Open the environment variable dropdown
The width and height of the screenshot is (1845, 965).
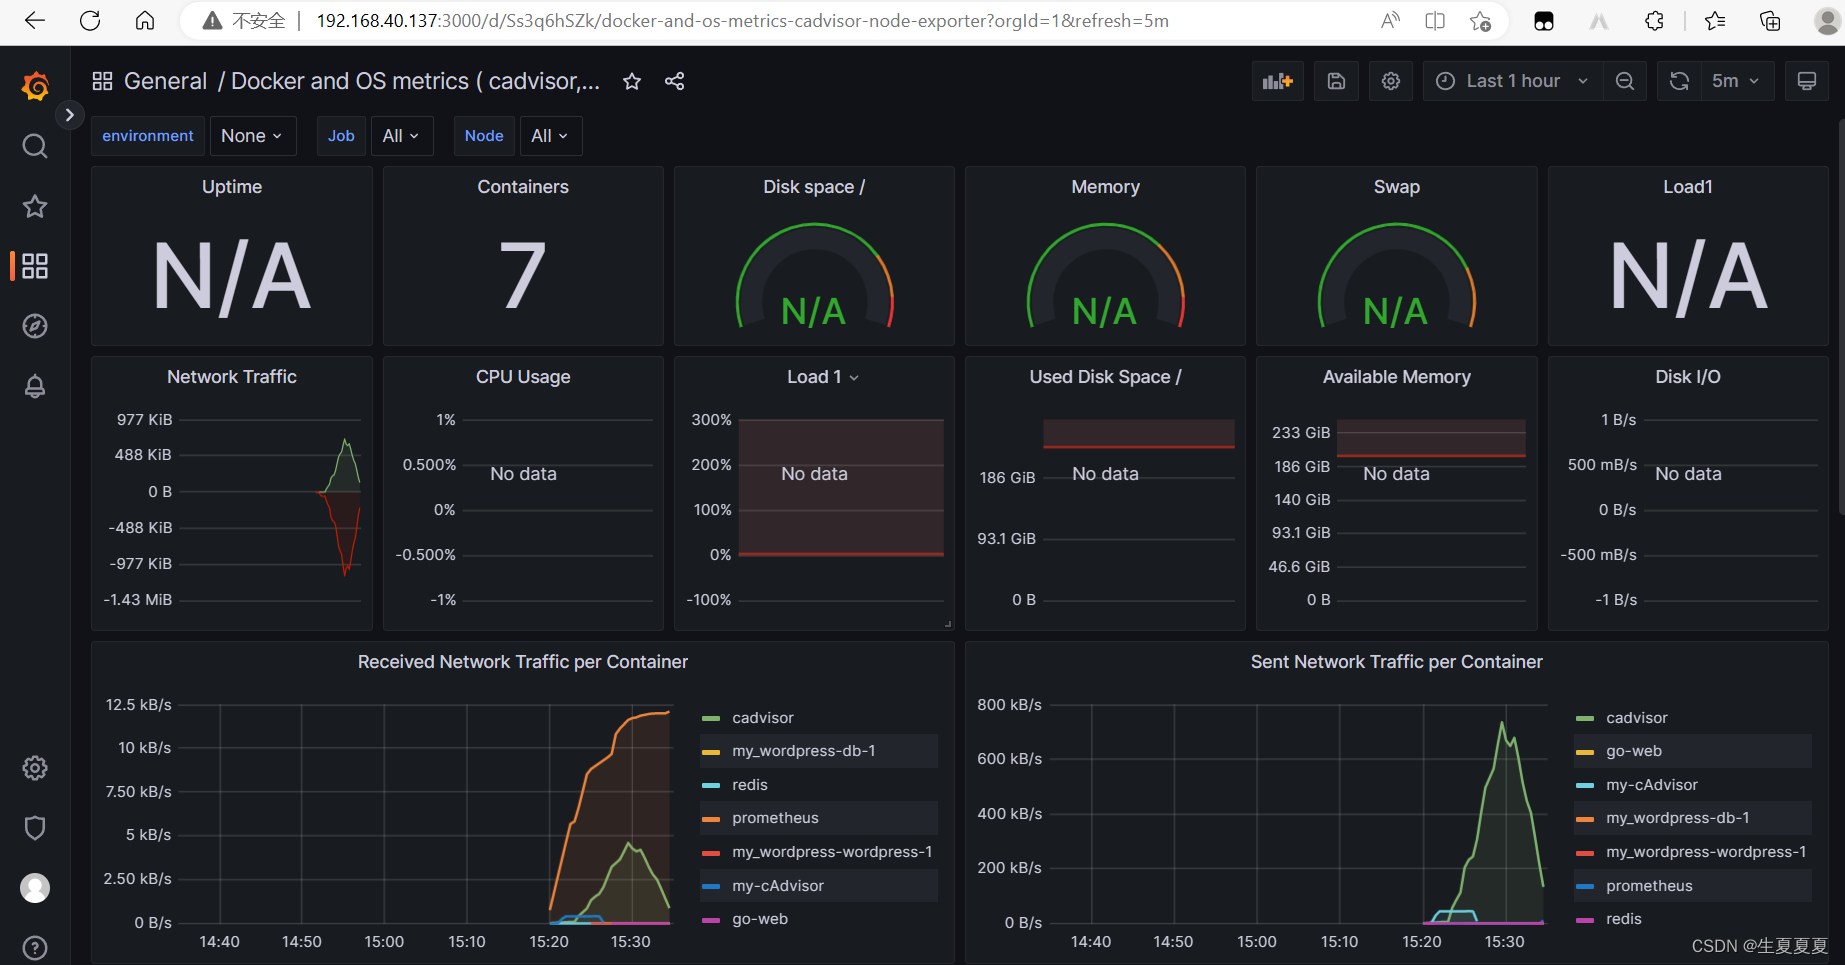(252, 136)
